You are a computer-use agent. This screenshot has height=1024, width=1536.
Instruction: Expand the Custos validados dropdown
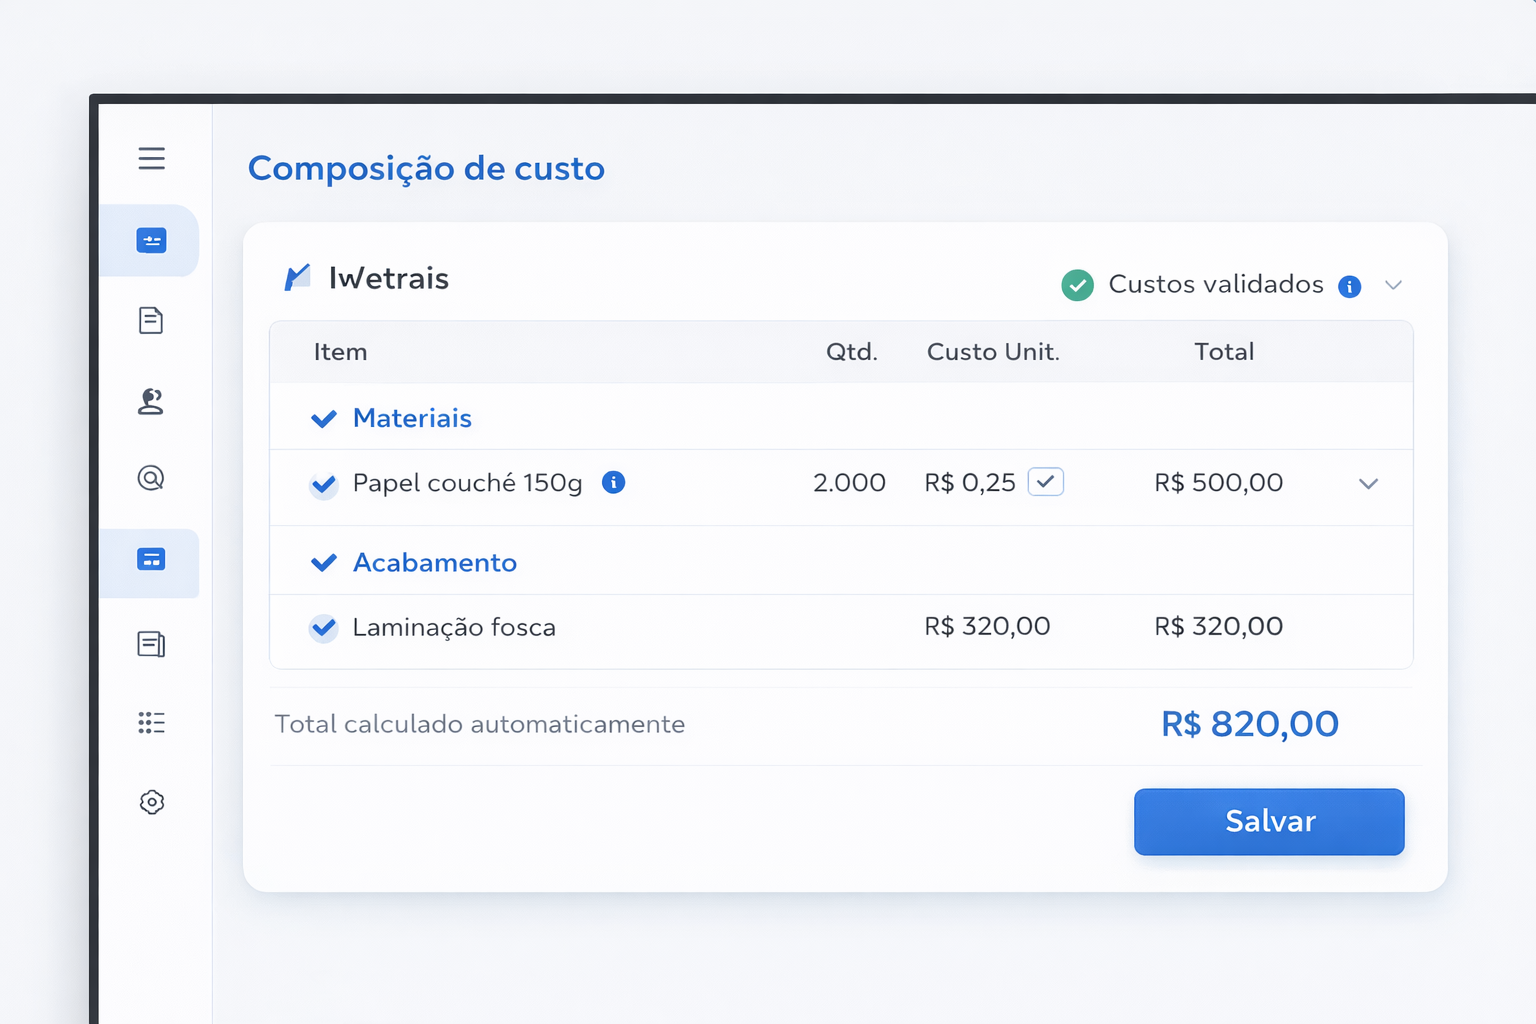[x=1394, y=285]
